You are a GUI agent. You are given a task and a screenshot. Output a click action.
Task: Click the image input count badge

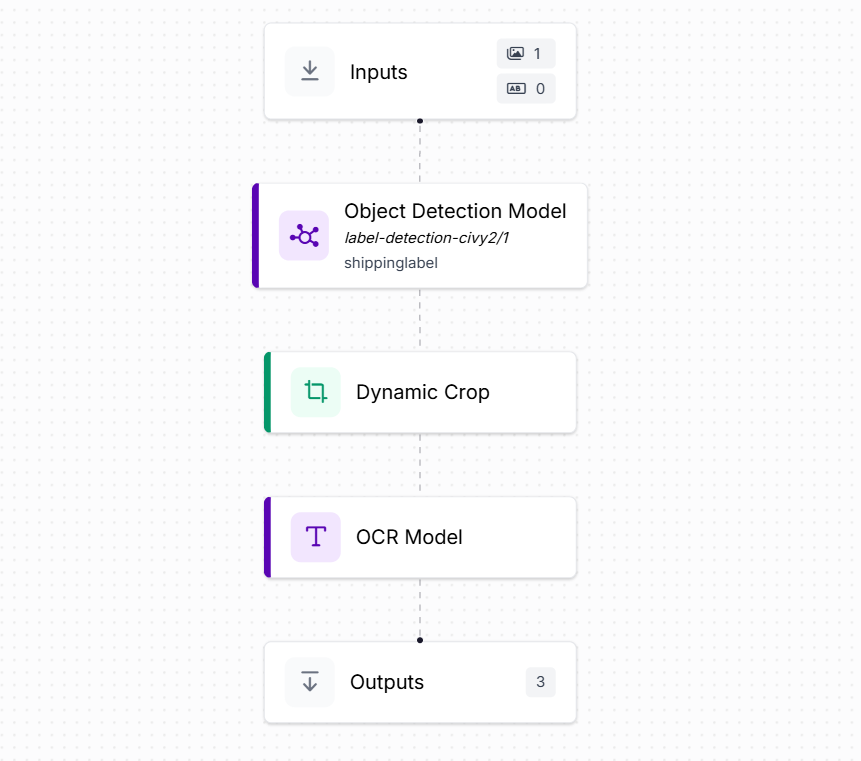pyautogui.click(x=526, y=53)
